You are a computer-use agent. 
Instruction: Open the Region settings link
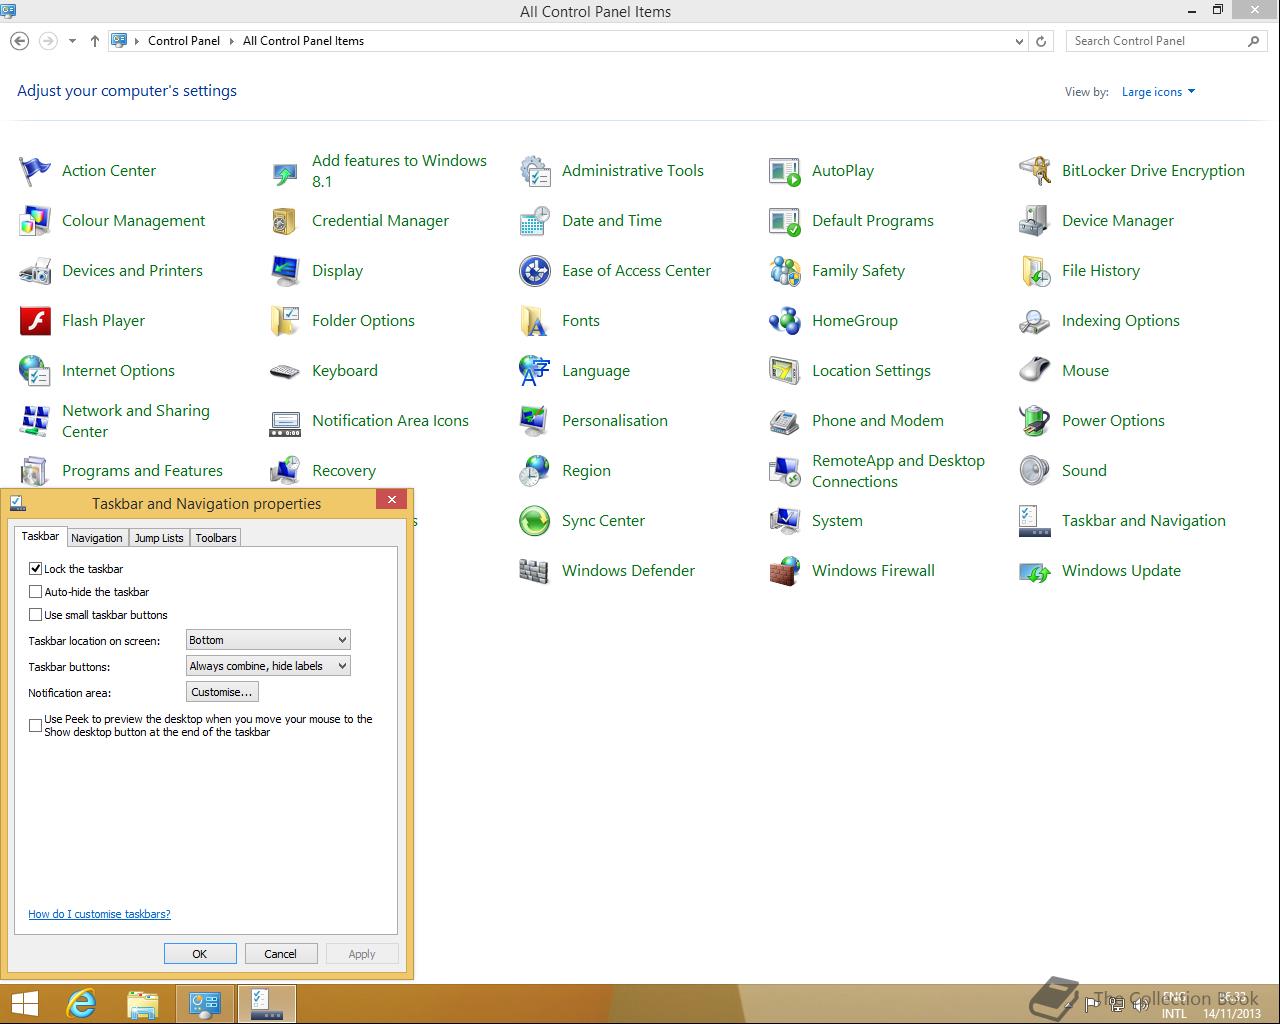point(586,471)
